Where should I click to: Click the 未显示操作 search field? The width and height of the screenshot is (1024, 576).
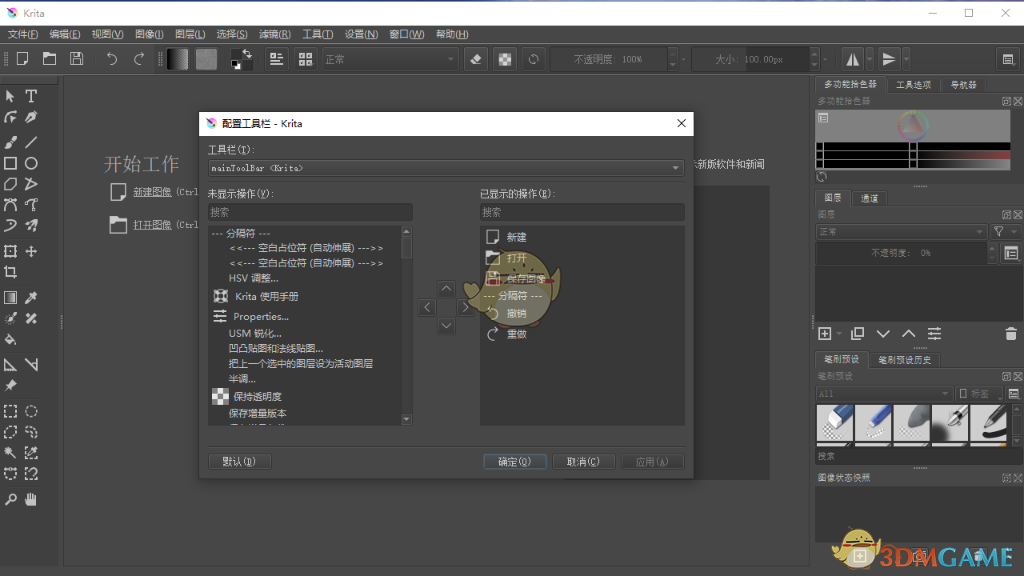310,212
